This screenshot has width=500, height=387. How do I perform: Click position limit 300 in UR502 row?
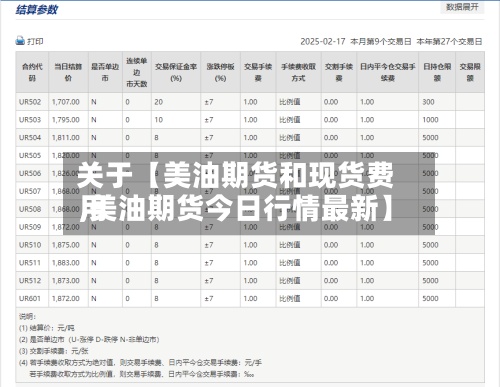[428, 102]
